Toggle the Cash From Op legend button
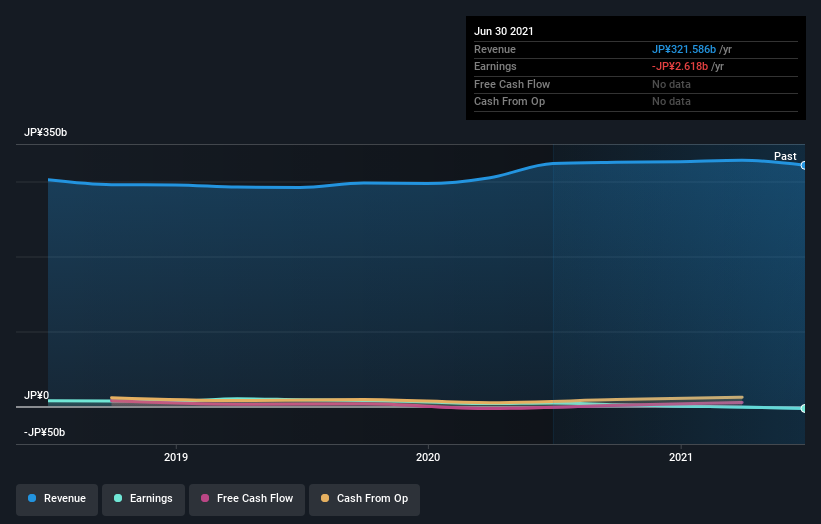The height and width of the screenshot is (524, 821). (364, 499)
